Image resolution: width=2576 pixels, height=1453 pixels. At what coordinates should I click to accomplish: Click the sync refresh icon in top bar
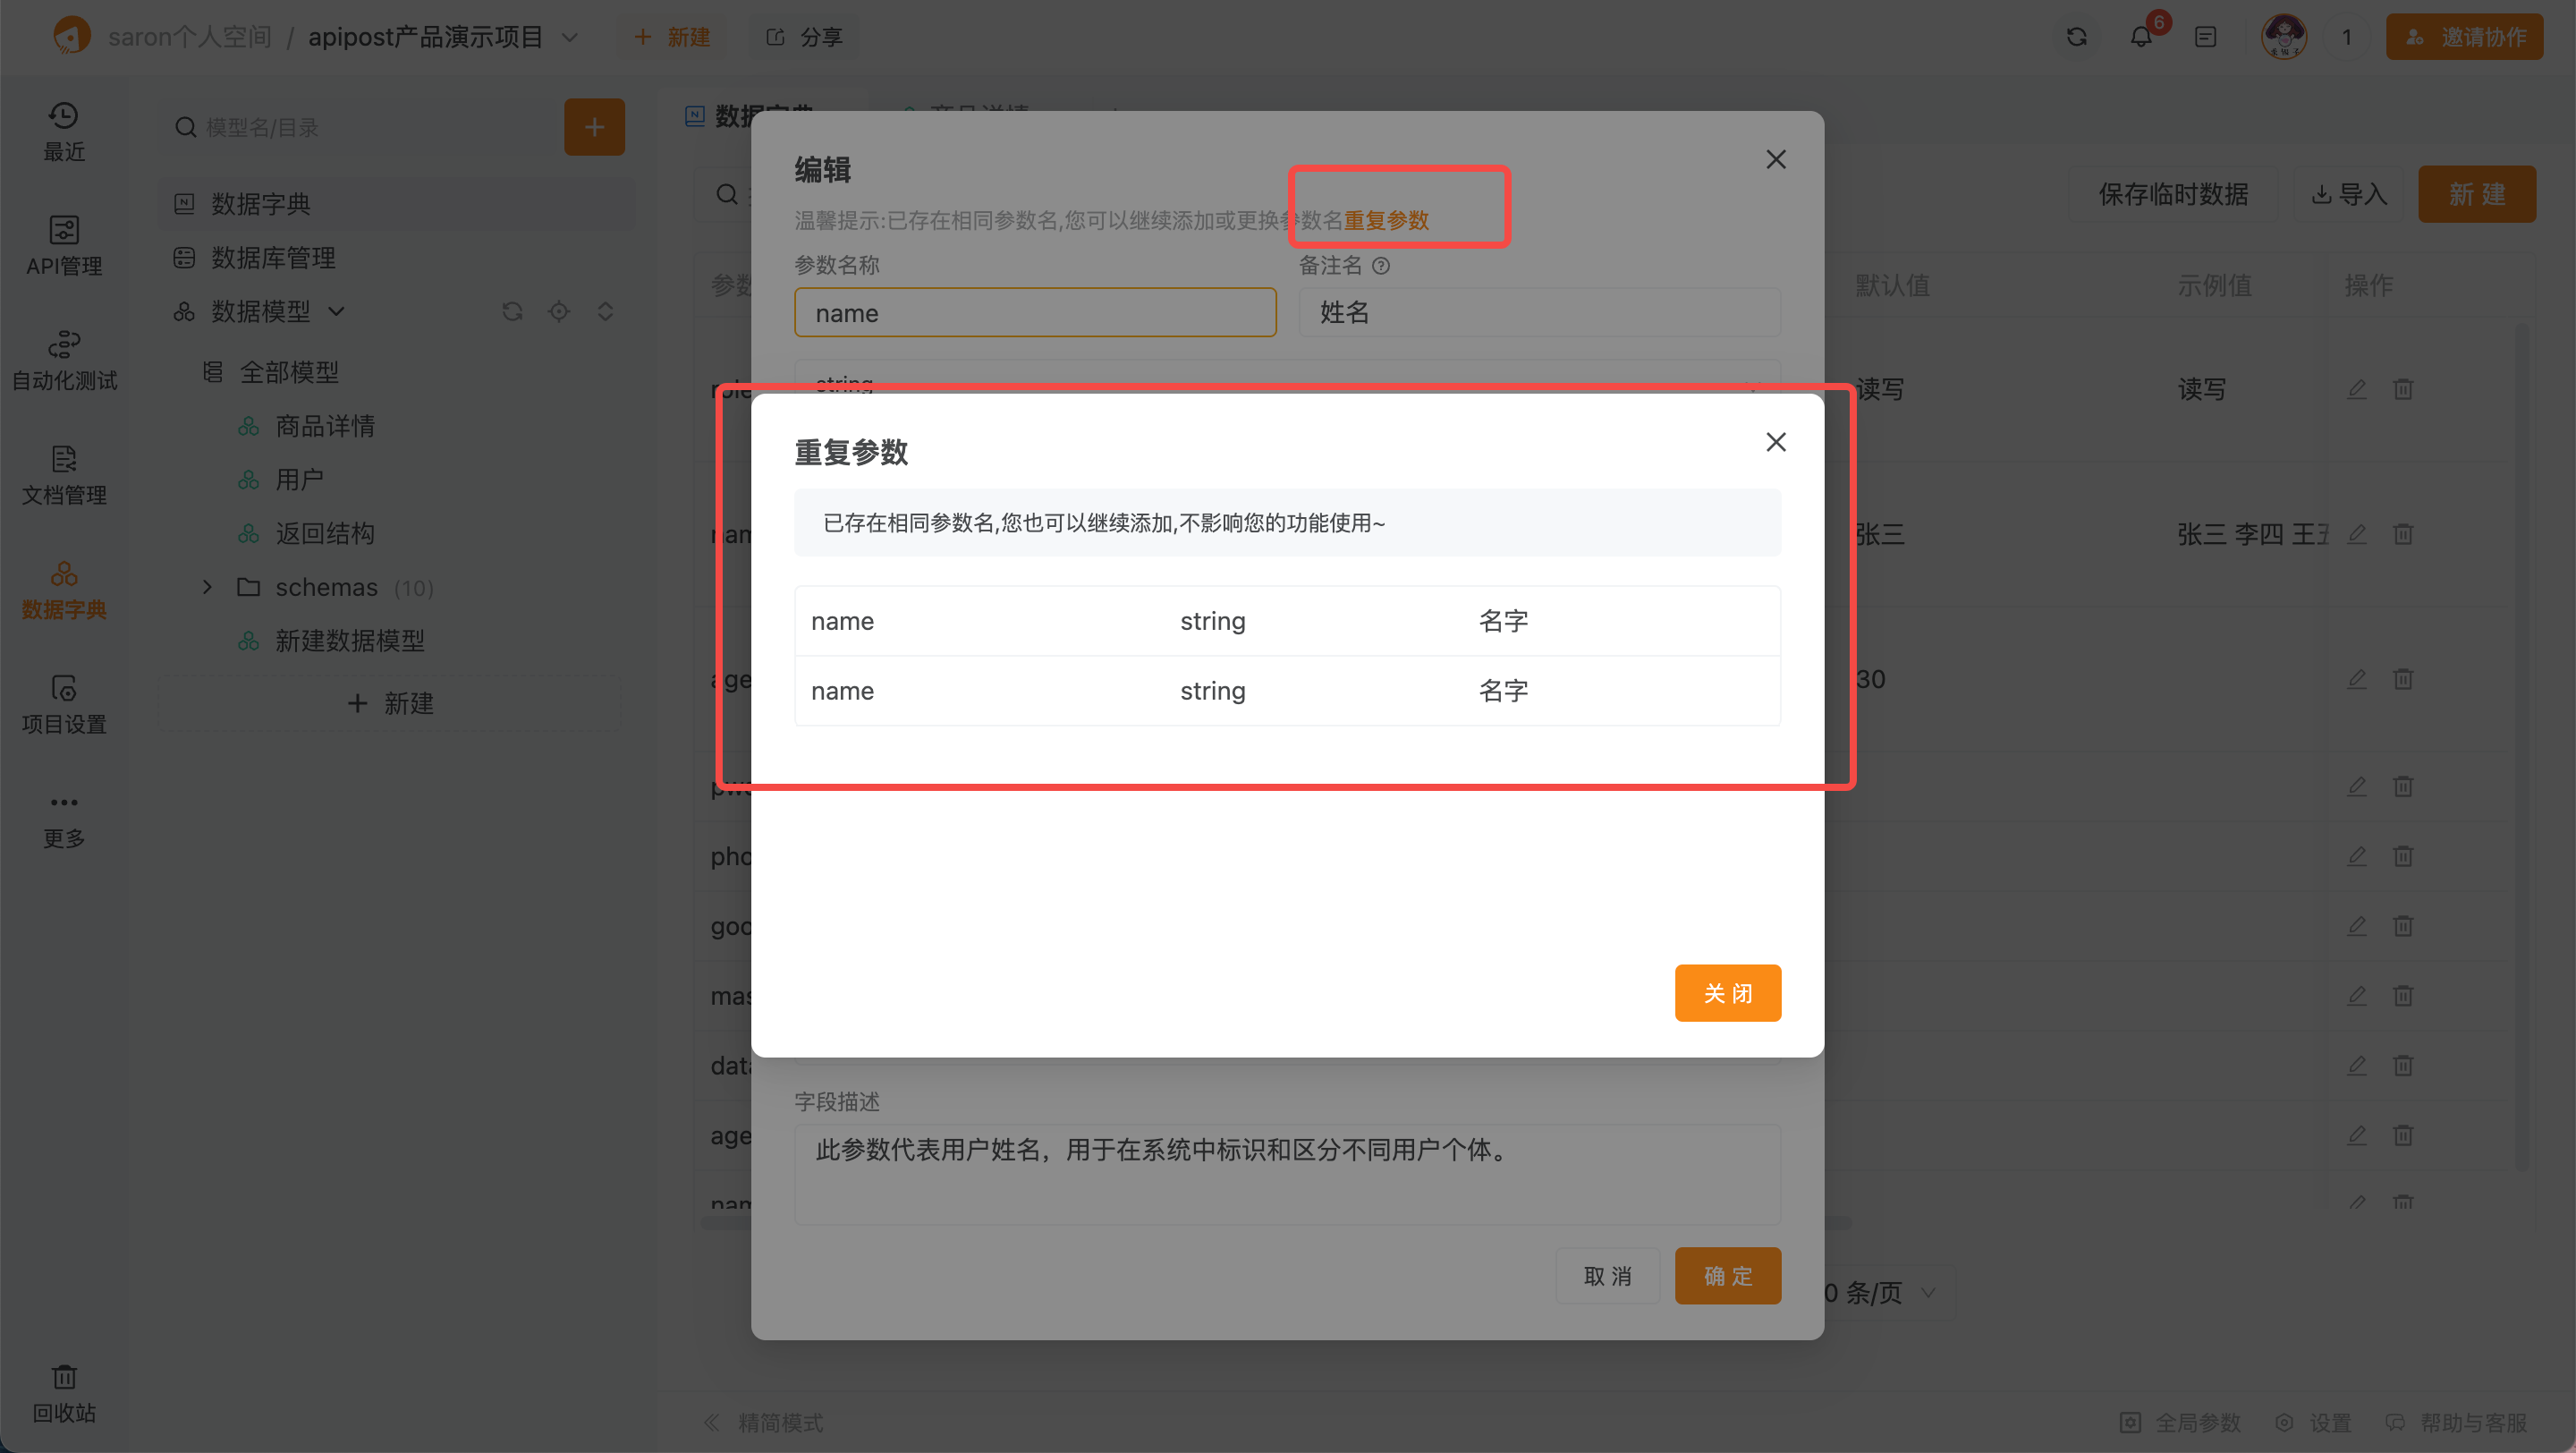(x=2077, y=37)
